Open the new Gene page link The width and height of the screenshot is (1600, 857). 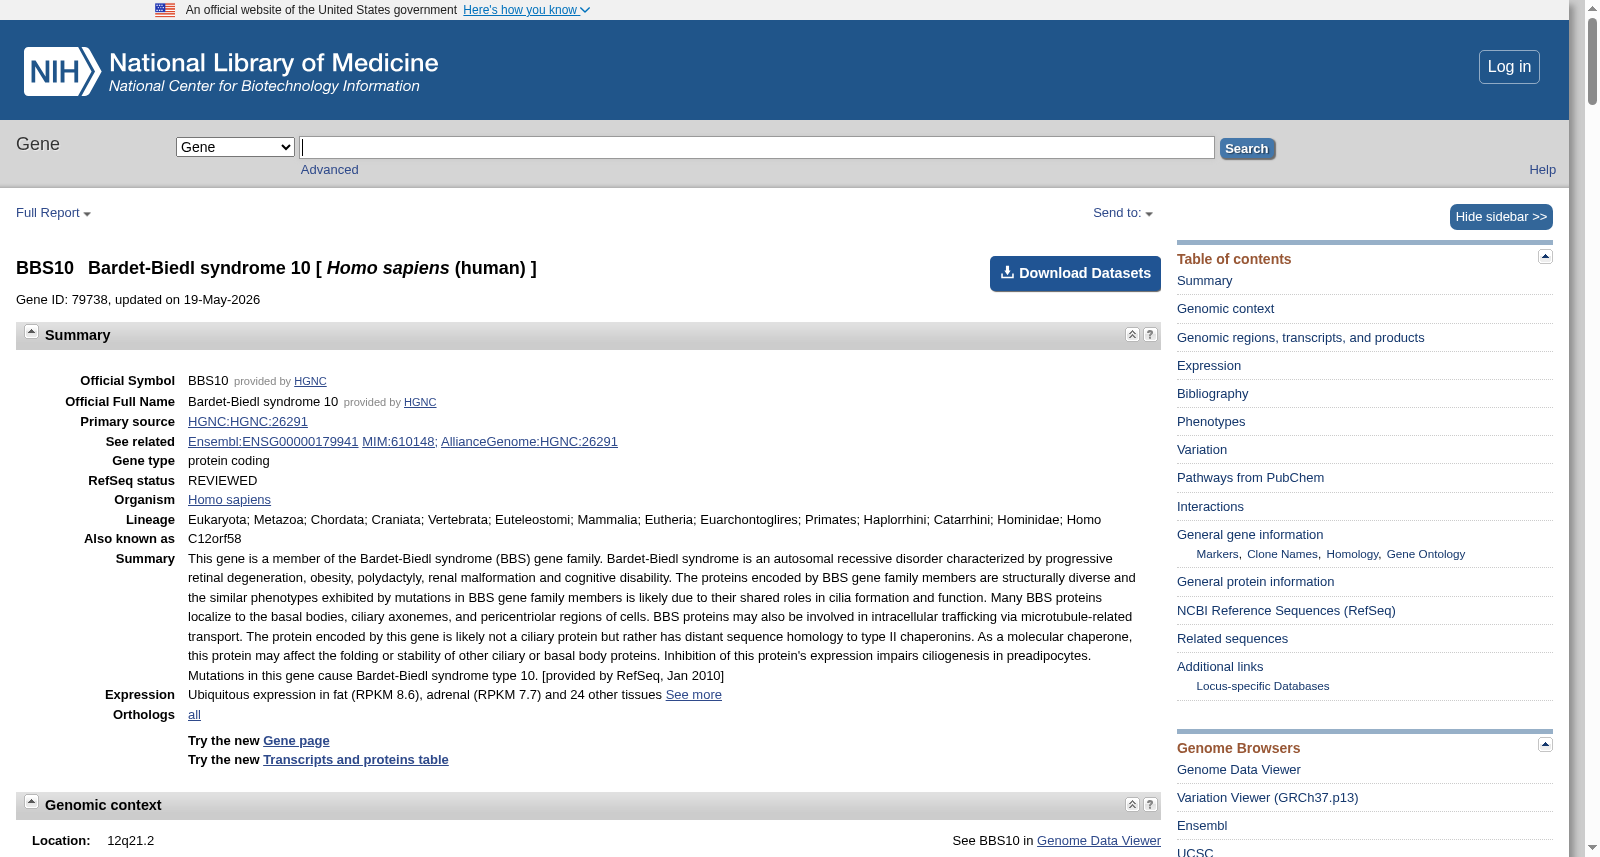tap(296, 741)
